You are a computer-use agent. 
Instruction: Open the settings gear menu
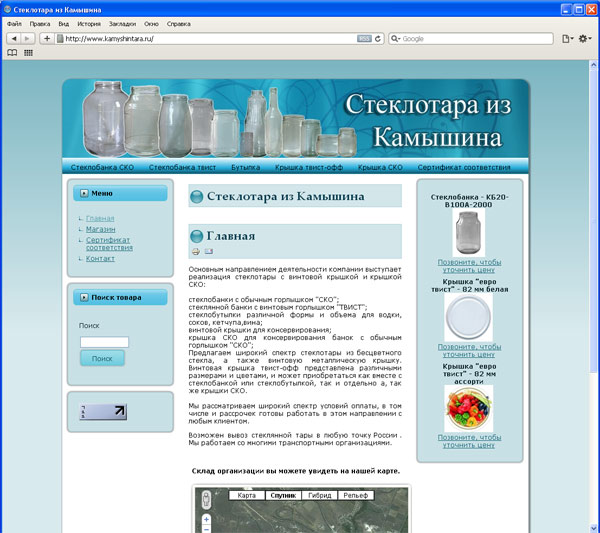pyautogui.click(x=585, y=39)
